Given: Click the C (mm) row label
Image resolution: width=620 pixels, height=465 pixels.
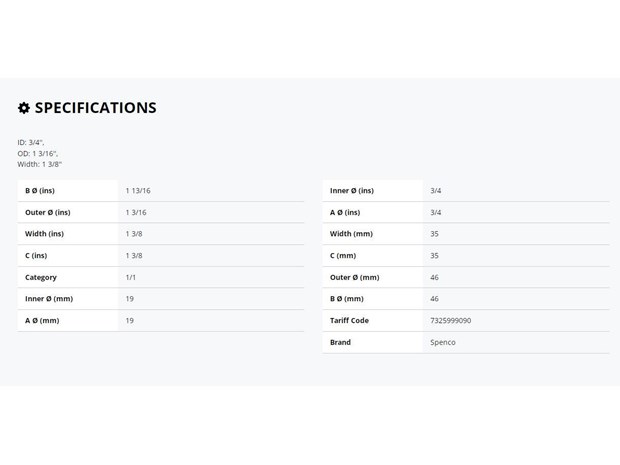Looking at the screenshot, I should [343, 255].
